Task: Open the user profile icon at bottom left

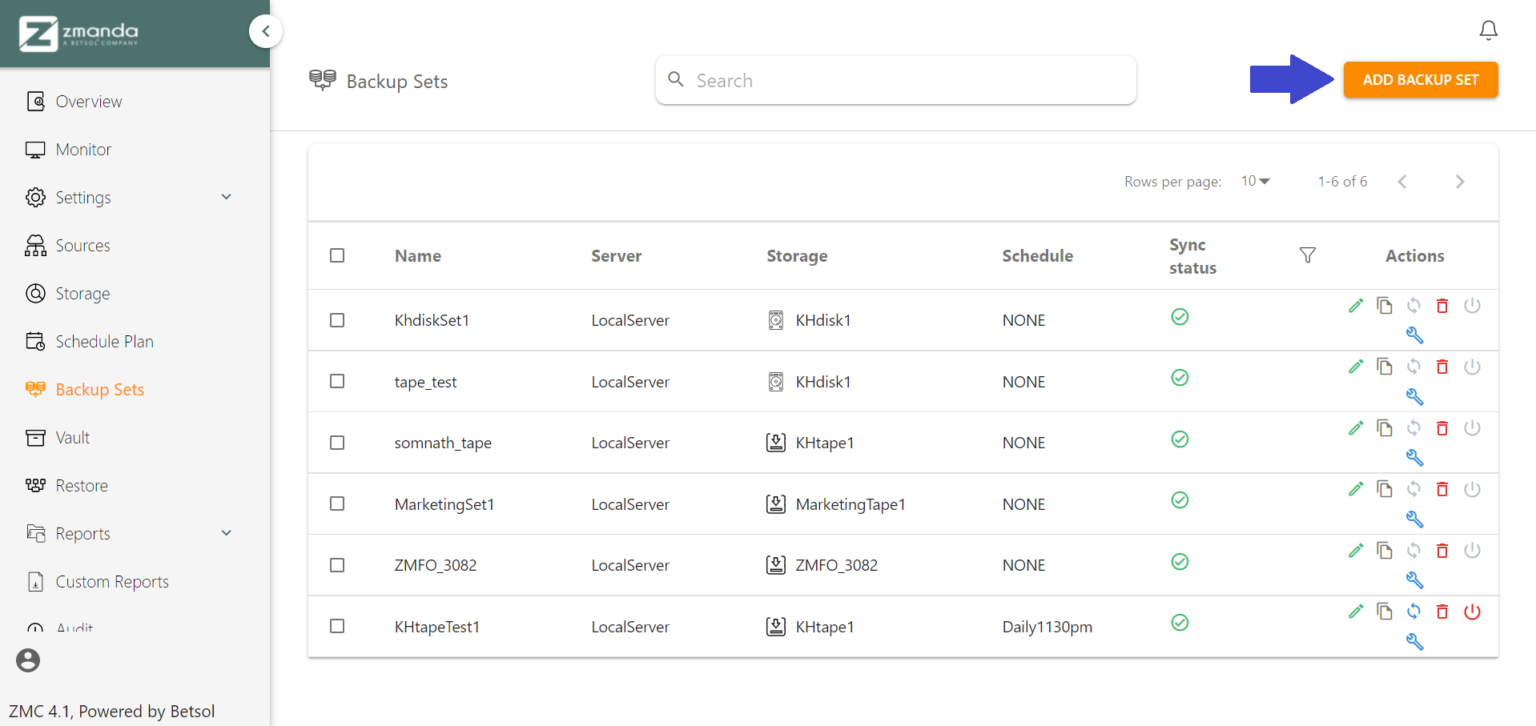Action: [27, 660]
